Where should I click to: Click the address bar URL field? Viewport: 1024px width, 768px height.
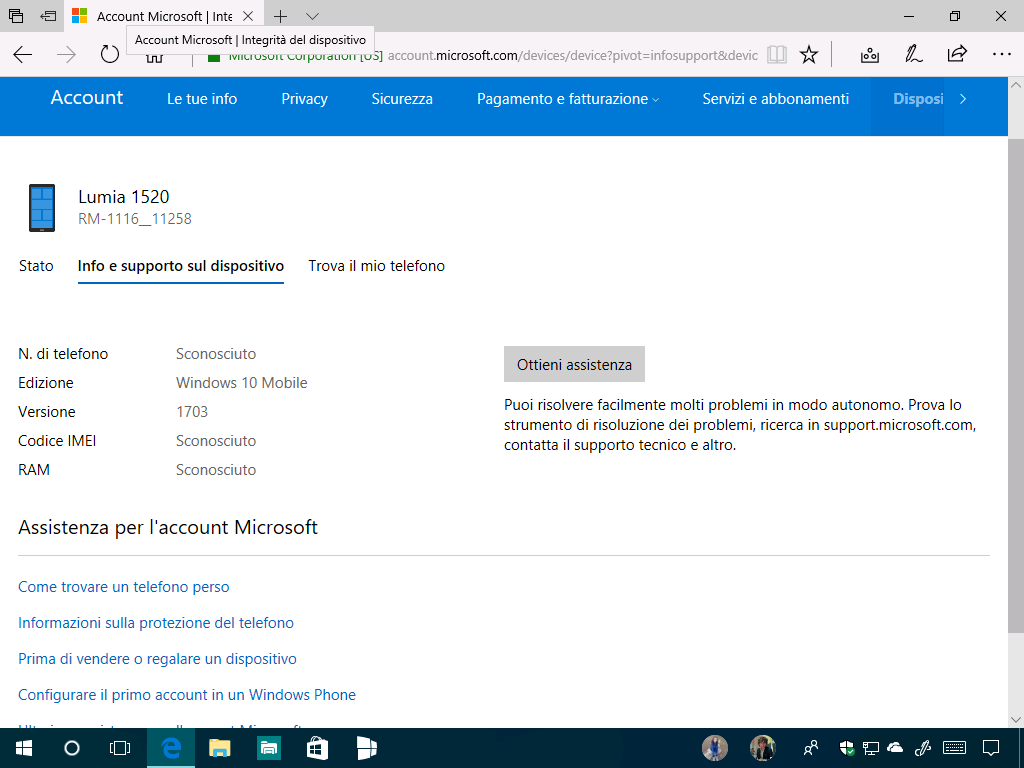(x=573, y=56)
